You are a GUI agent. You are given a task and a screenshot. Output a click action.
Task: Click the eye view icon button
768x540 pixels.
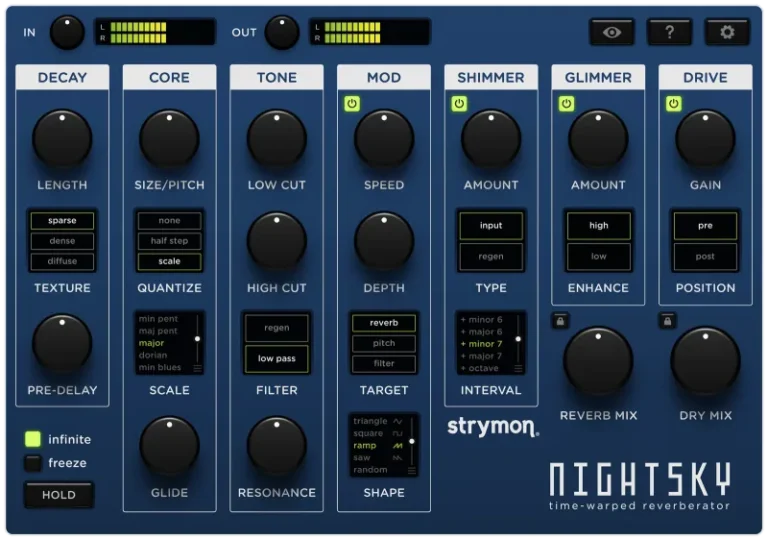[x=612, y=32]
